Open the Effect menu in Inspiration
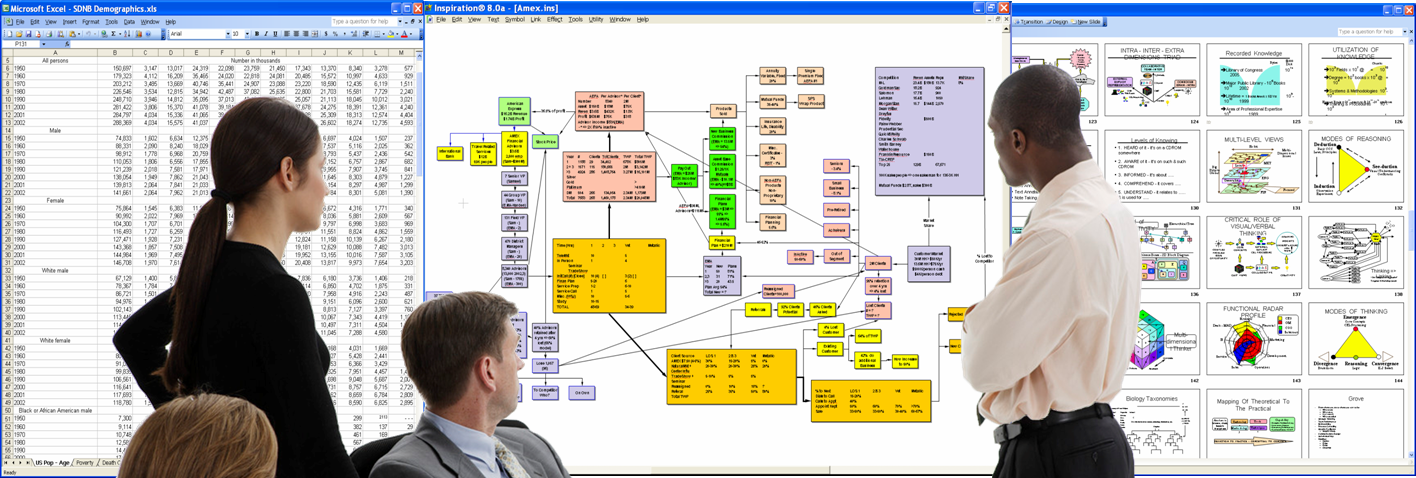The image size is (1416, 478). point(555,19)
